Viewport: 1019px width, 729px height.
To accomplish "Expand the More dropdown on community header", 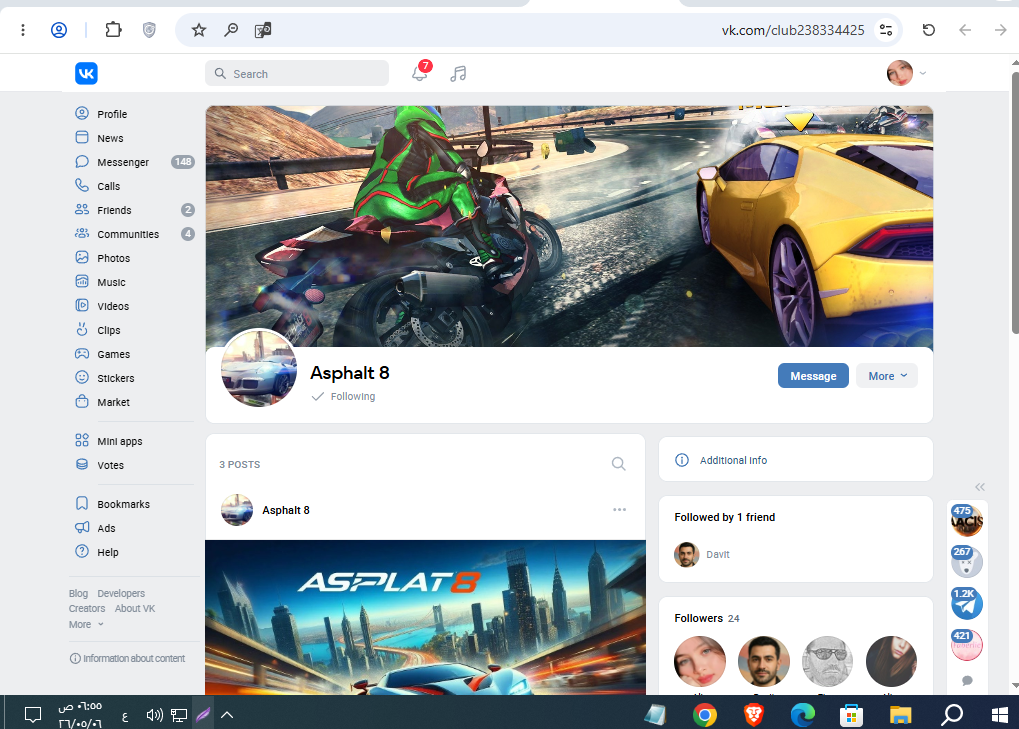I will pyautogui.click(x=887, y=376).
